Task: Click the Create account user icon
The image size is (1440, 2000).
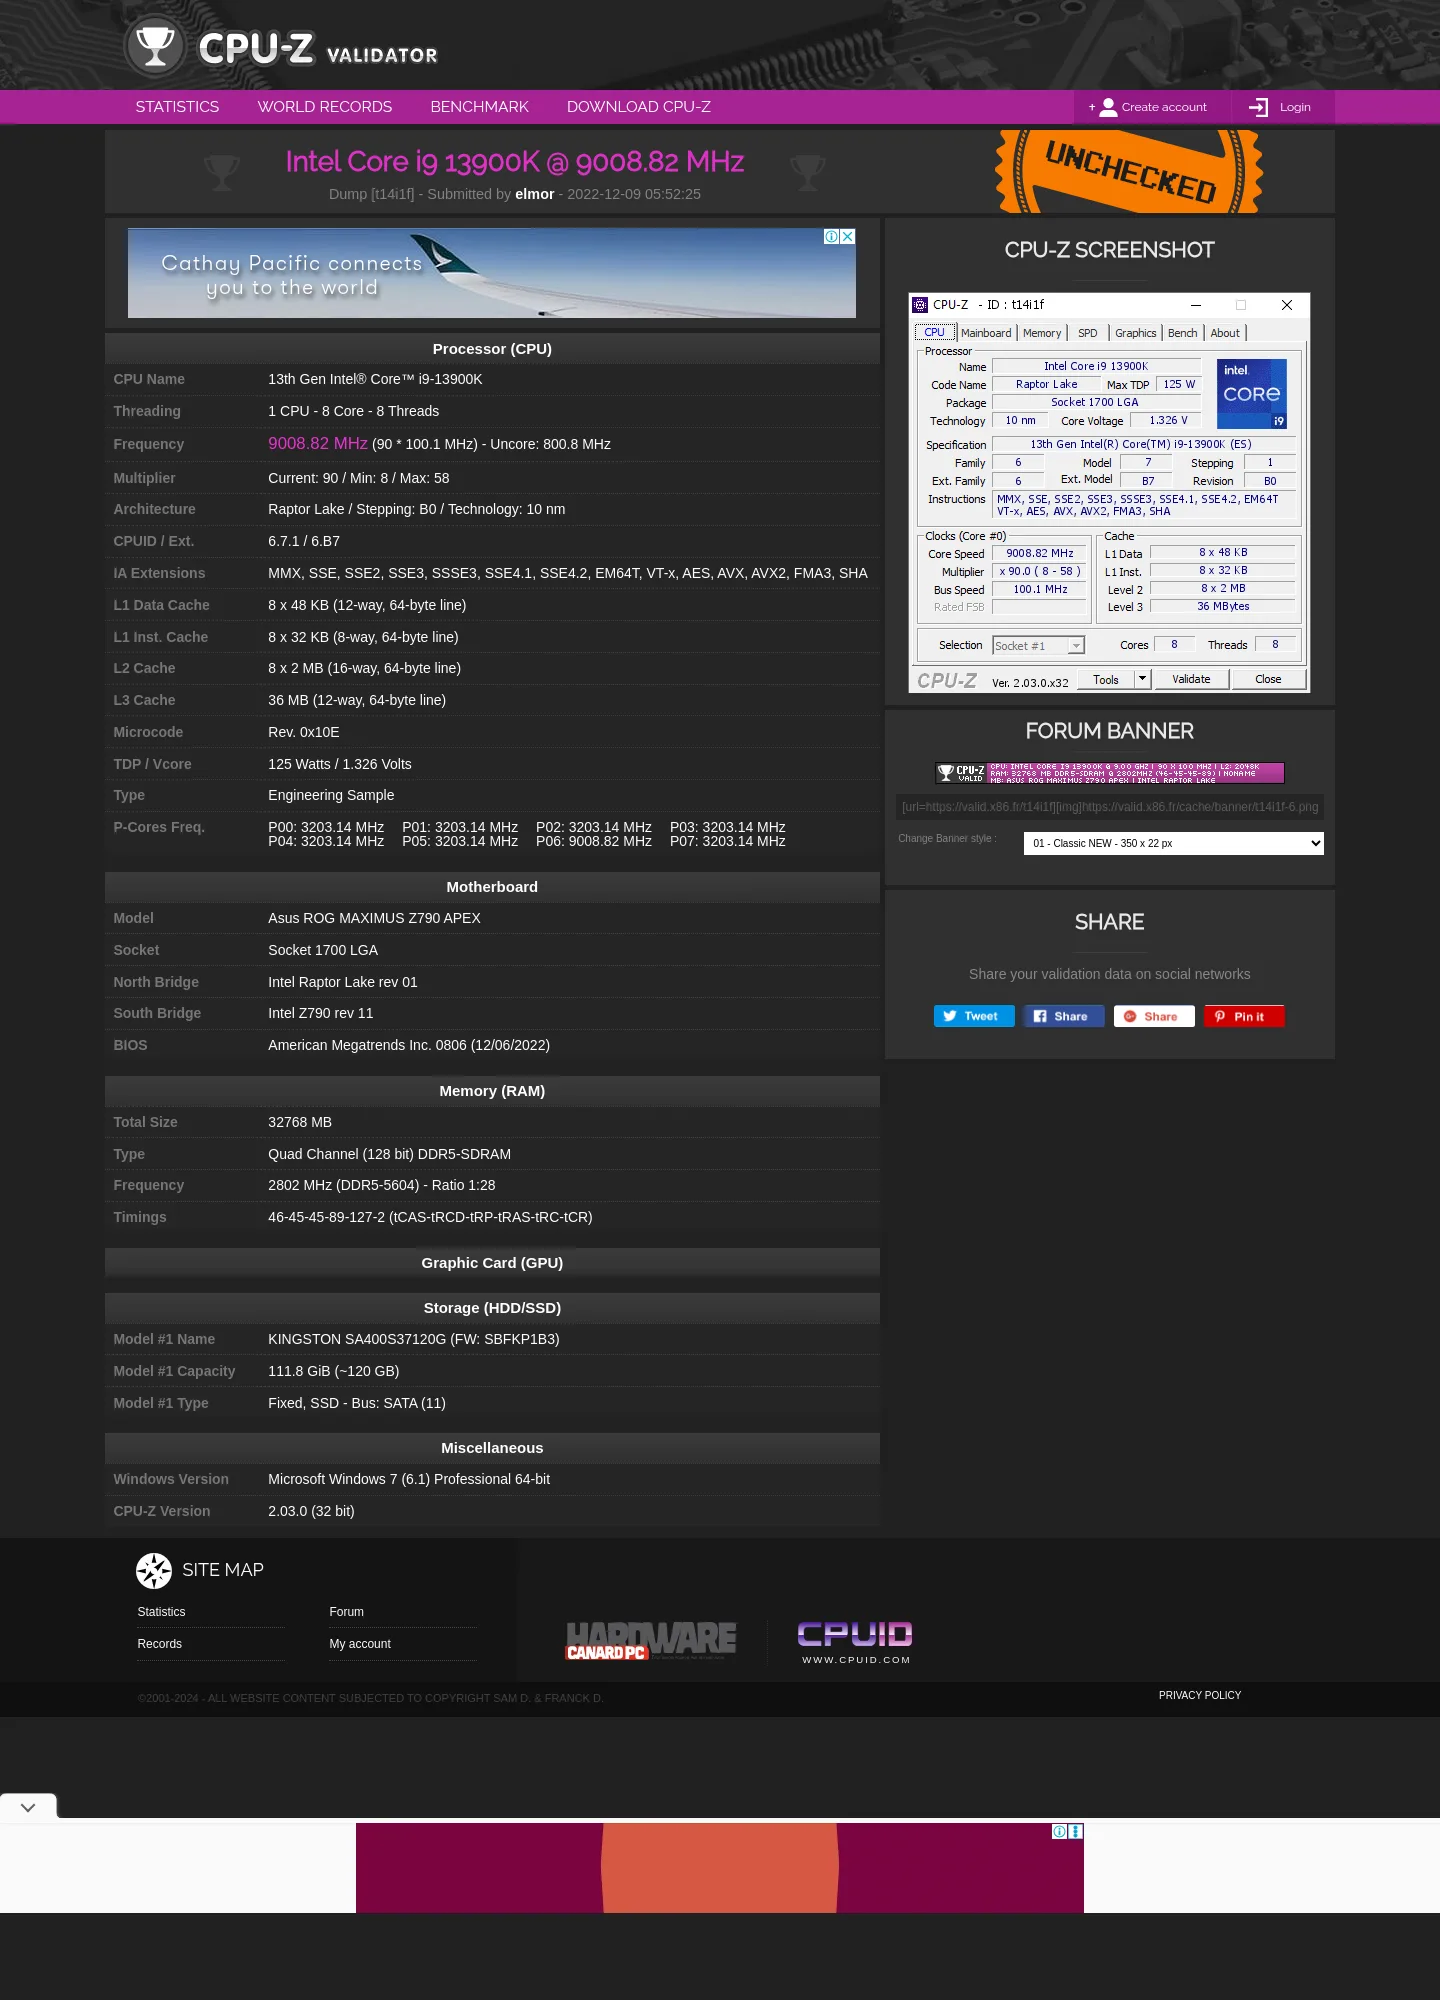Action: [1108, 107]
